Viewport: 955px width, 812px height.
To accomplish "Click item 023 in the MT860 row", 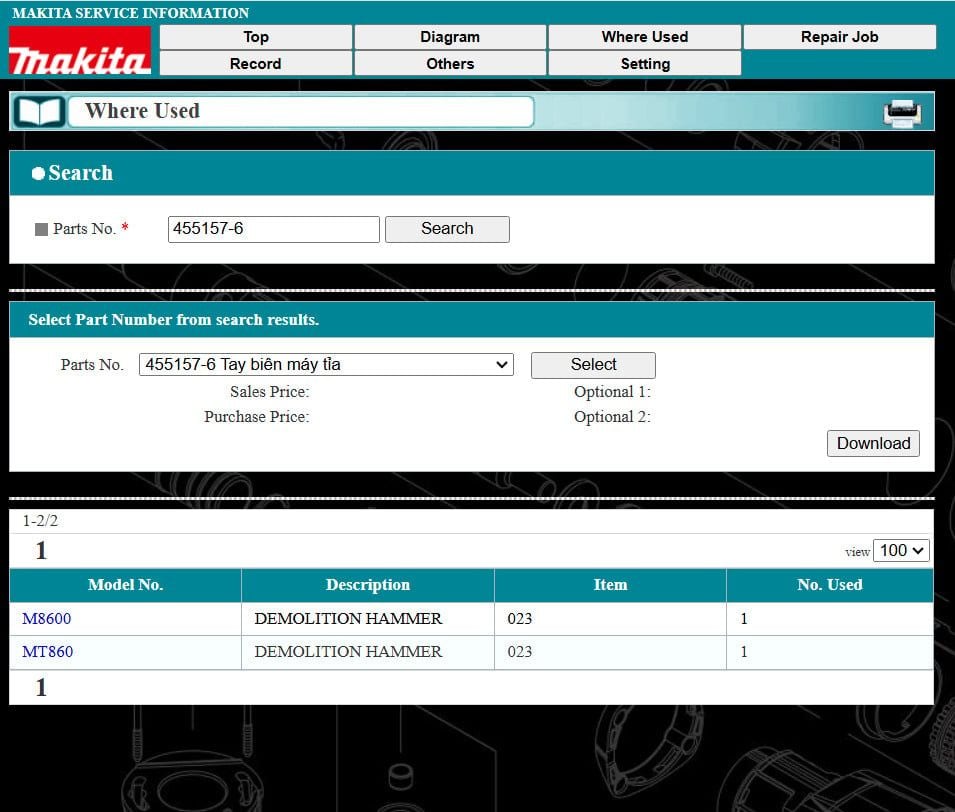I will pos(520,652).
